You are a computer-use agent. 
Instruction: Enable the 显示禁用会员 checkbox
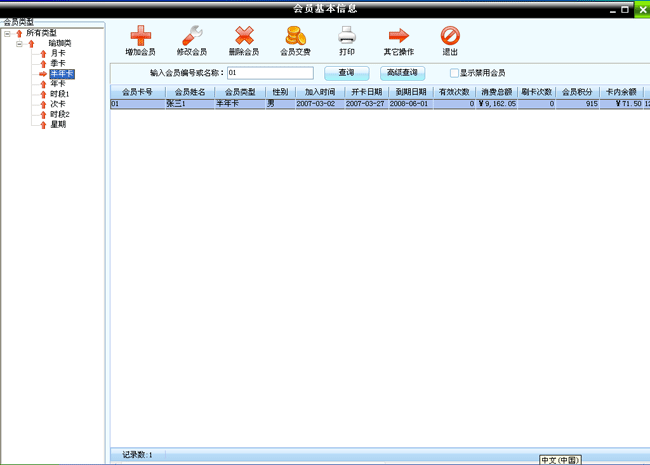[454, 73]
